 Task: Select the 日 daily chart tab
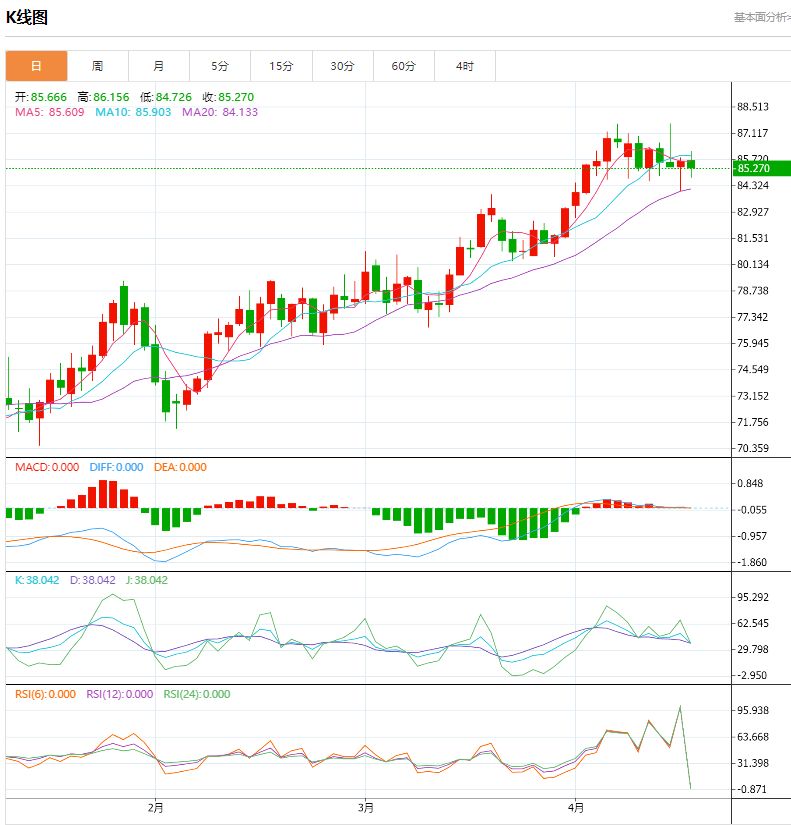click(36, 66)
